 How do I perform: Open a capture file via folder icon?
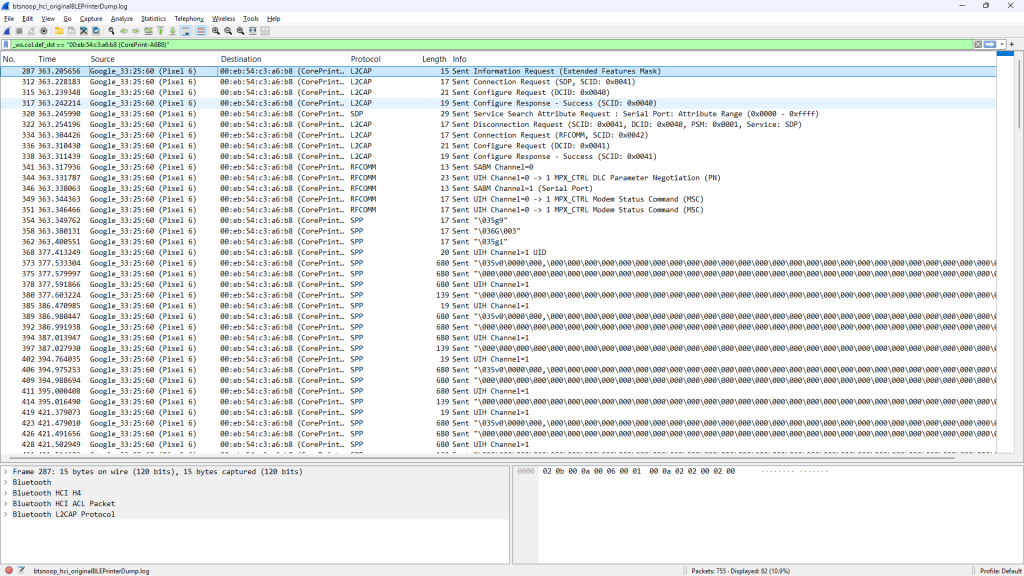(59, 31)
